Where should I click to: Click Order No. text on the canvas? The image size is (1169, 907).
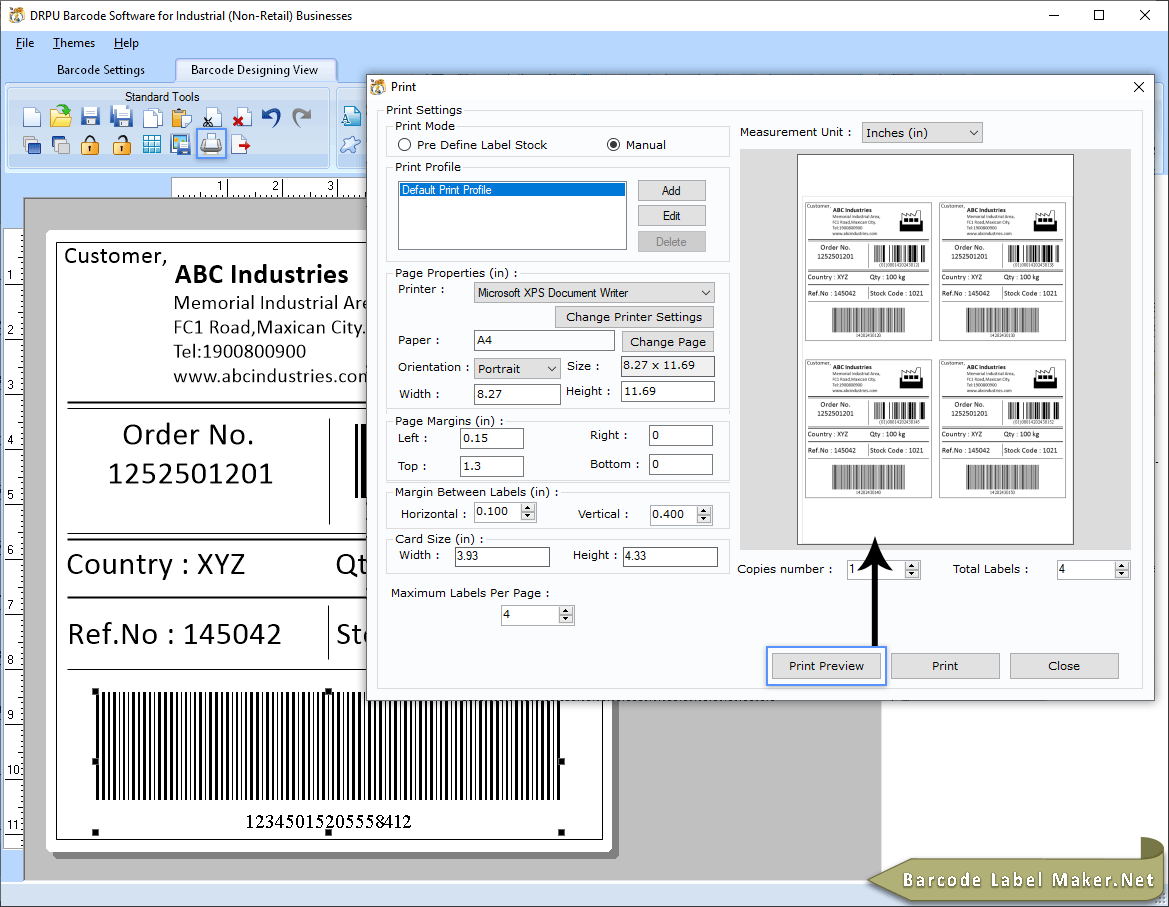(188, 435)
